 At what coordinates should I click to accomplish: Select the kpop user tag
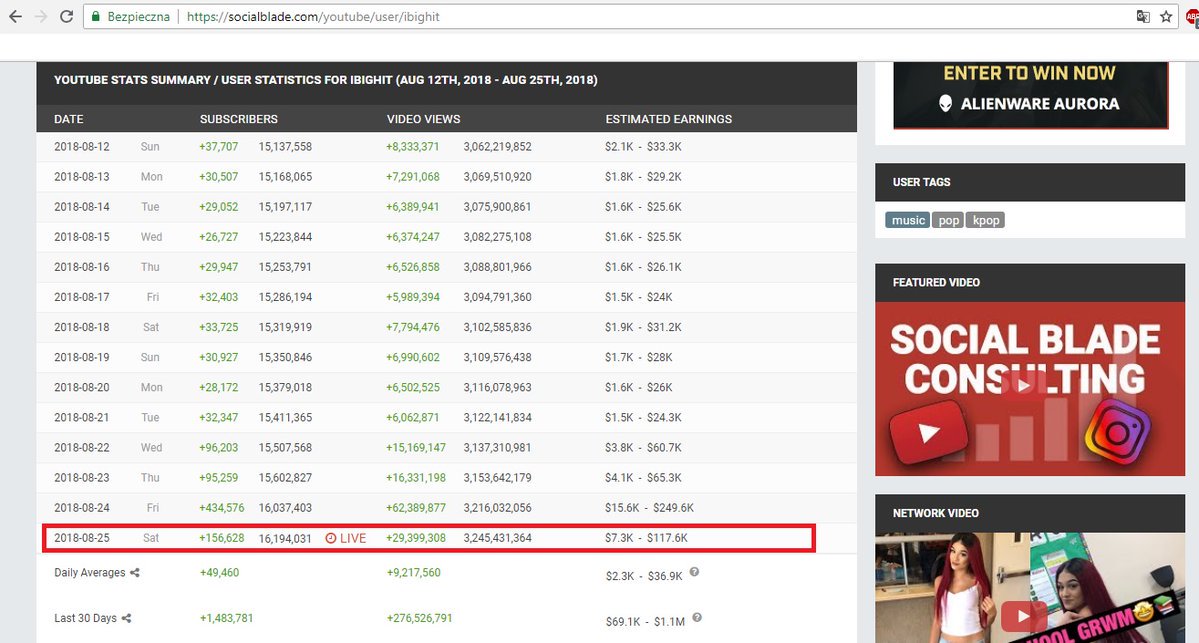986,220
